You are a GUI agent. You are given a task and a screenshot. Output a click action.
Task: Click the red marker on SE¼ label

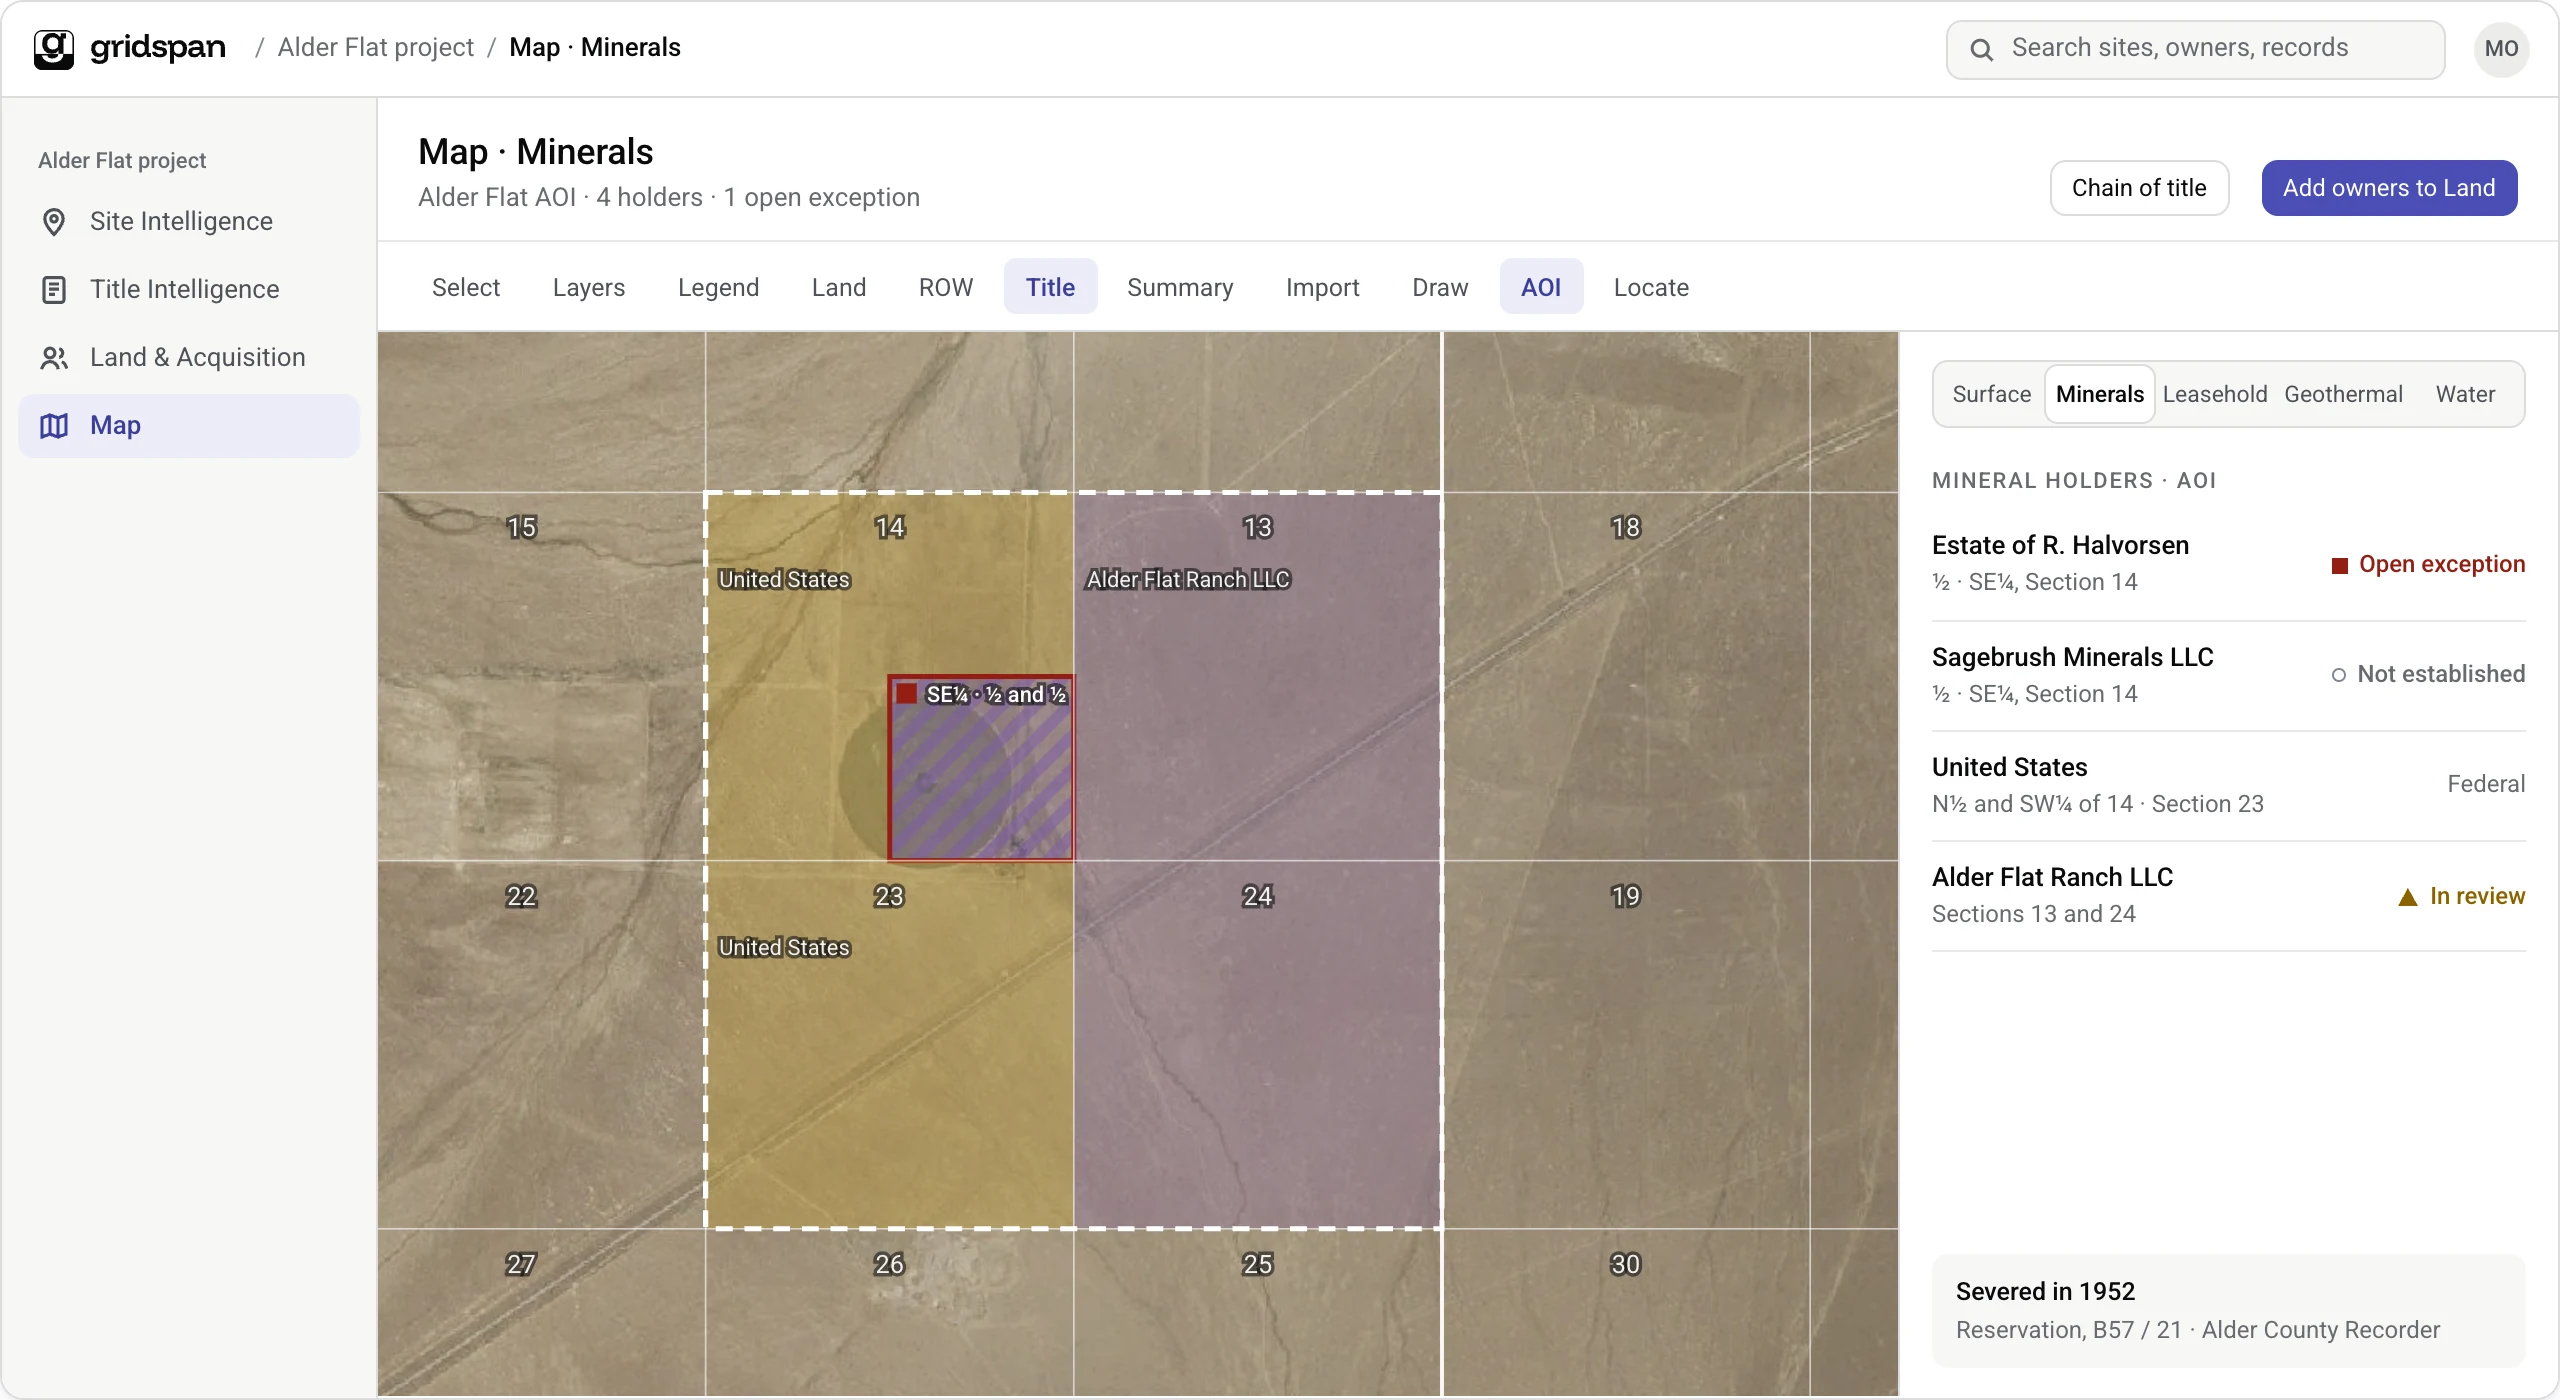[x=906, y=693]
